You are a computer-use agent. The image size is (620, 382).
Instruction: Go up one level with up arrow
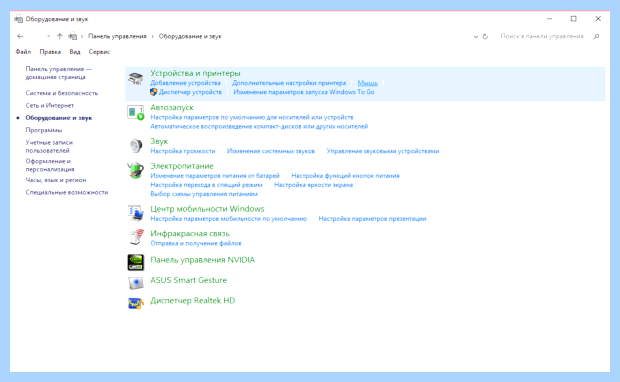[59, 36]
